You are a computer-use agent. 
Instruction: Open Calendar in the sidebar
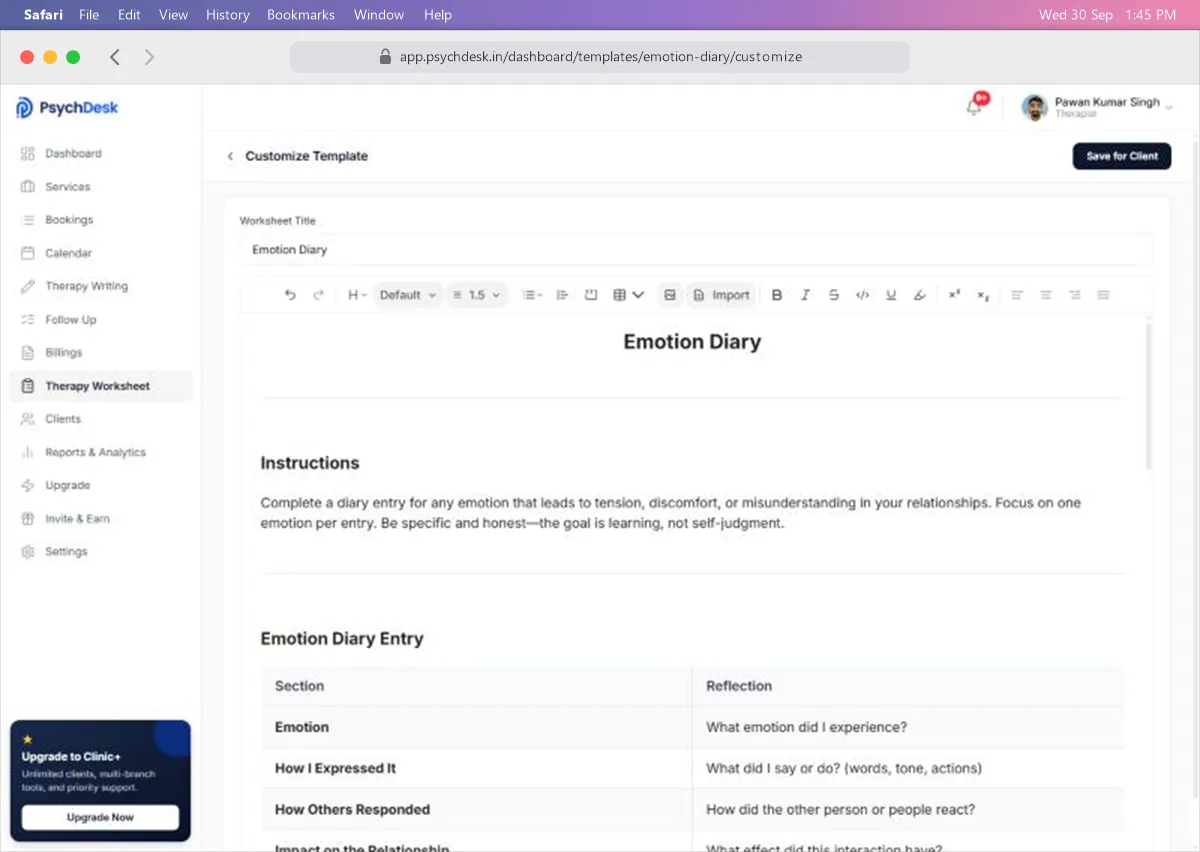pos(100,253)
